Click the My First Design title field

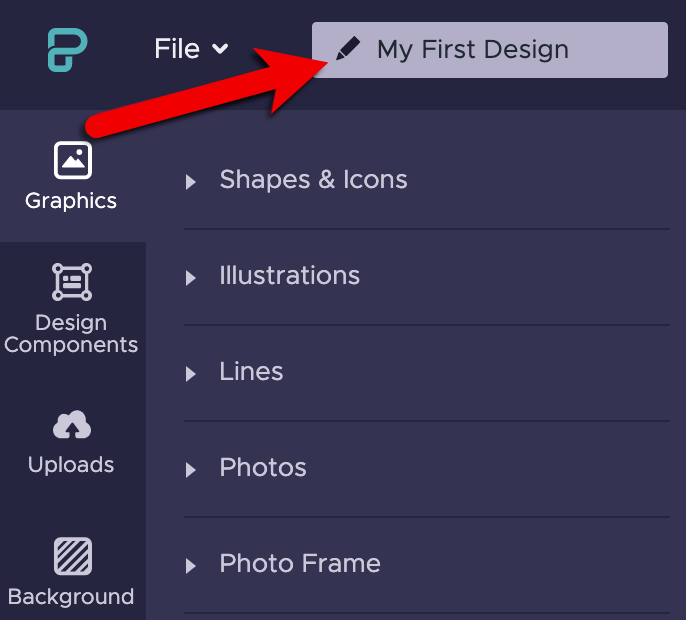(489, 50)
